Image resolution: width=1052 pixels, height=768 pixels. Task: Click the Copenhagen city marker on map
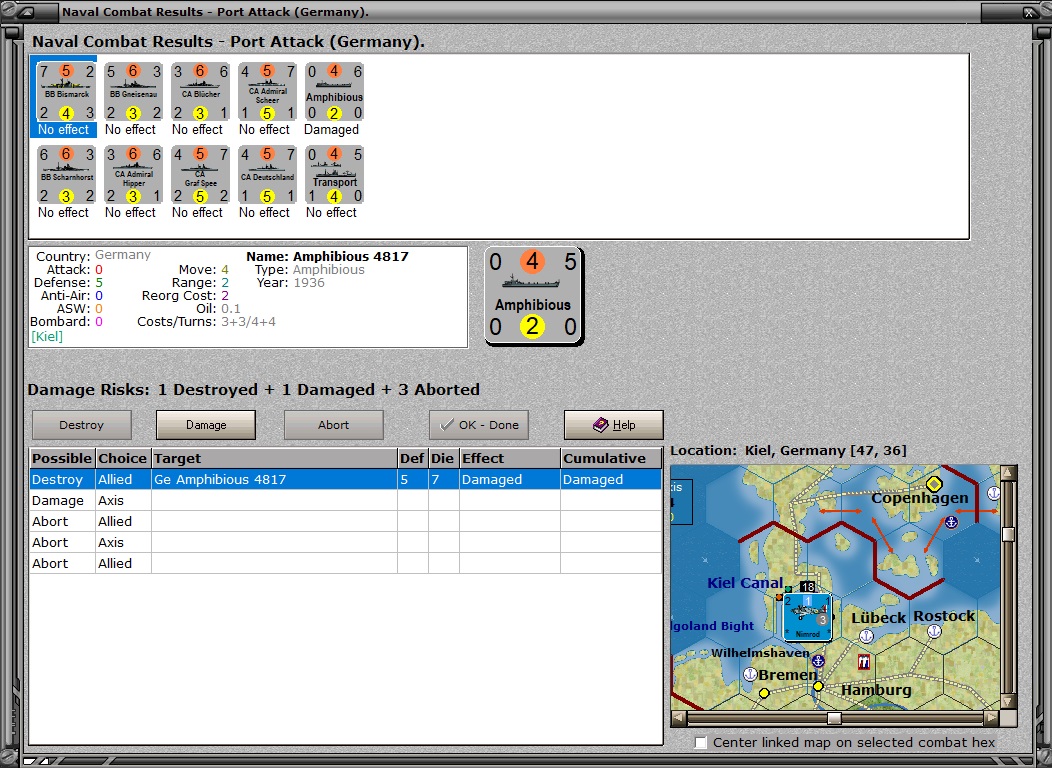tap(933, 483)
